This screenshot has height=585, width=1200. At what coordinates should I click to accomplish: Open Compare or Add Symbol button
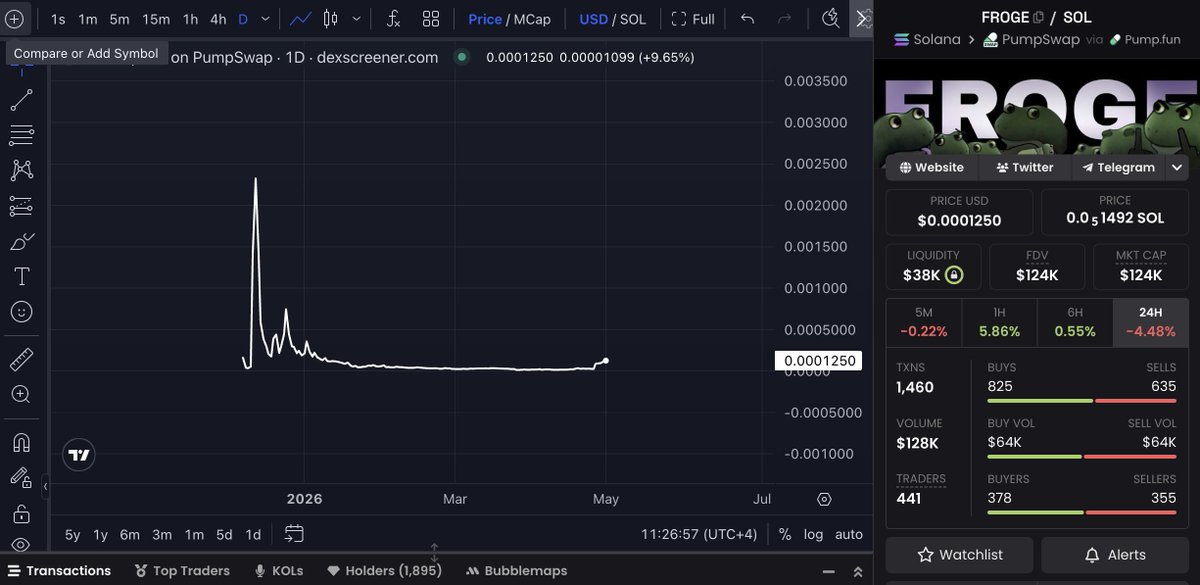click(x=15, y=19)
